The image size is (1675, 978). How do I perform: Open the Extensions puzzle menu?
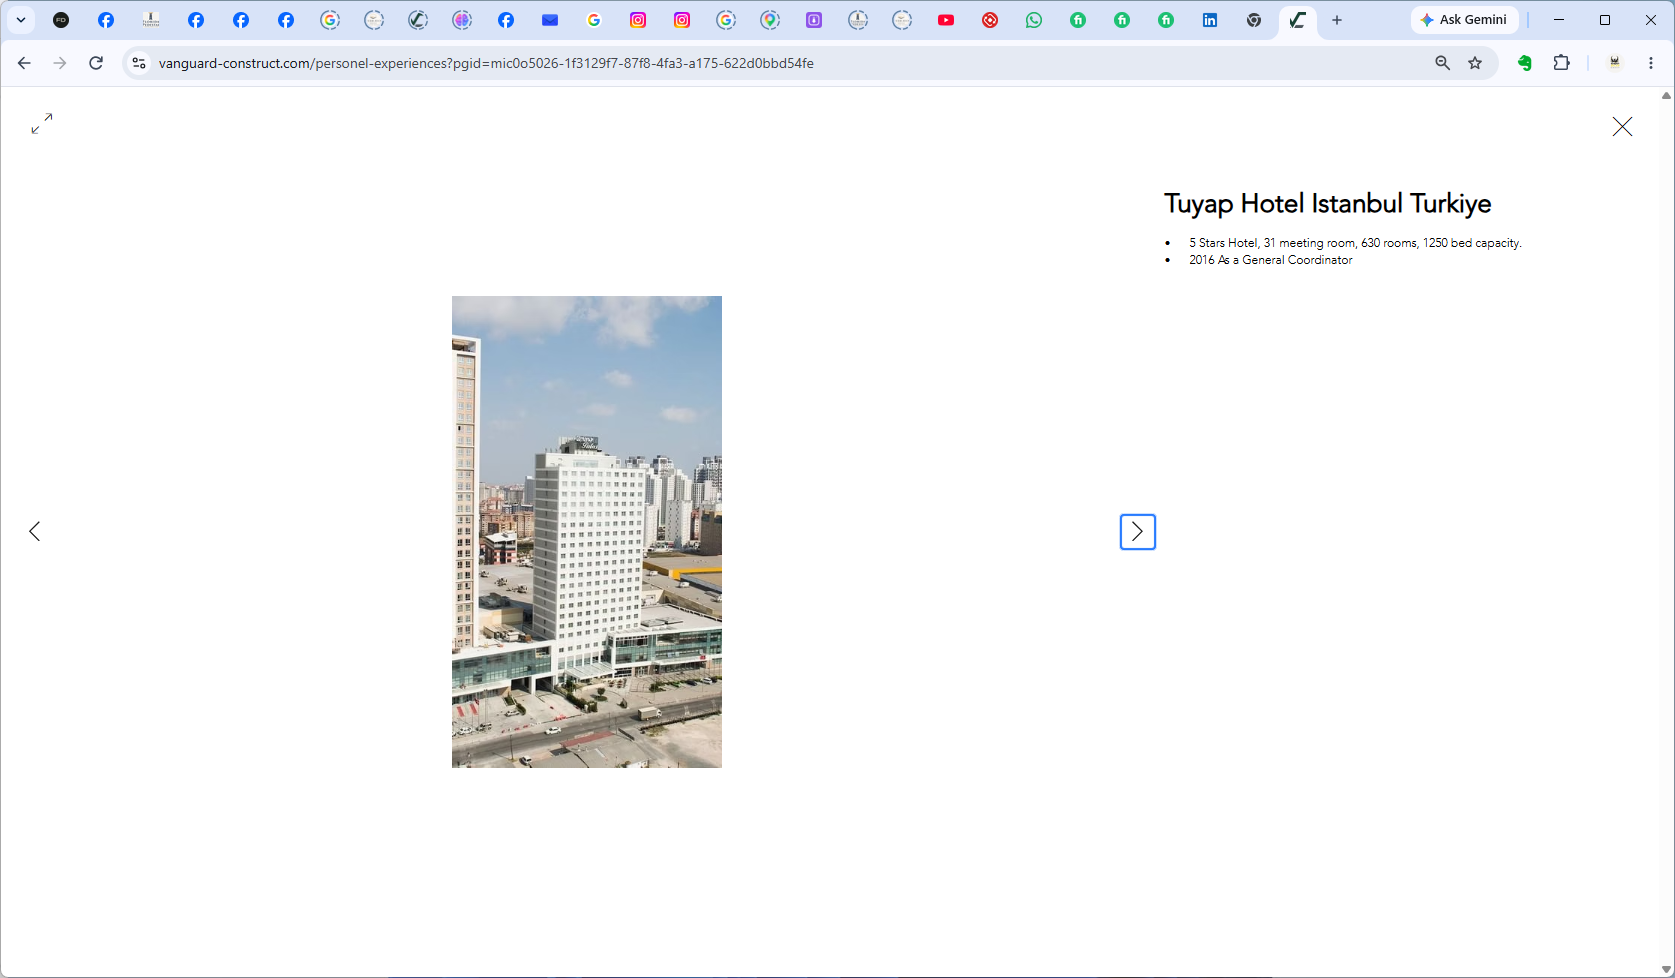(1561, 63)
